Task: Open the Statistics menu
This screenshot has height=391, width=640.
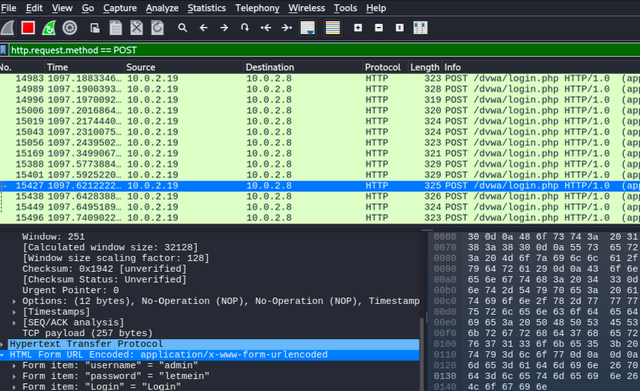Action: (x=207, y=8)
